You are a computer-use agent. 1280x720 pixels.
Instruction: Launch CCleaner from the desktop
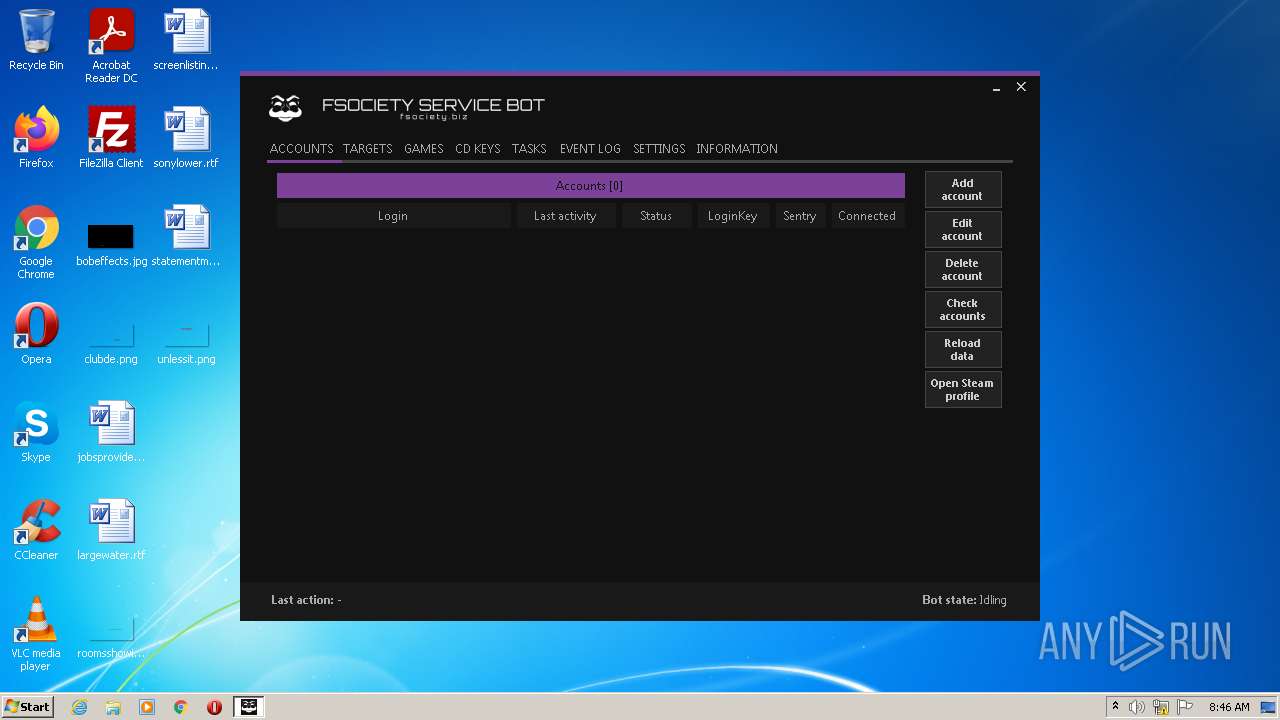(36, 530)
